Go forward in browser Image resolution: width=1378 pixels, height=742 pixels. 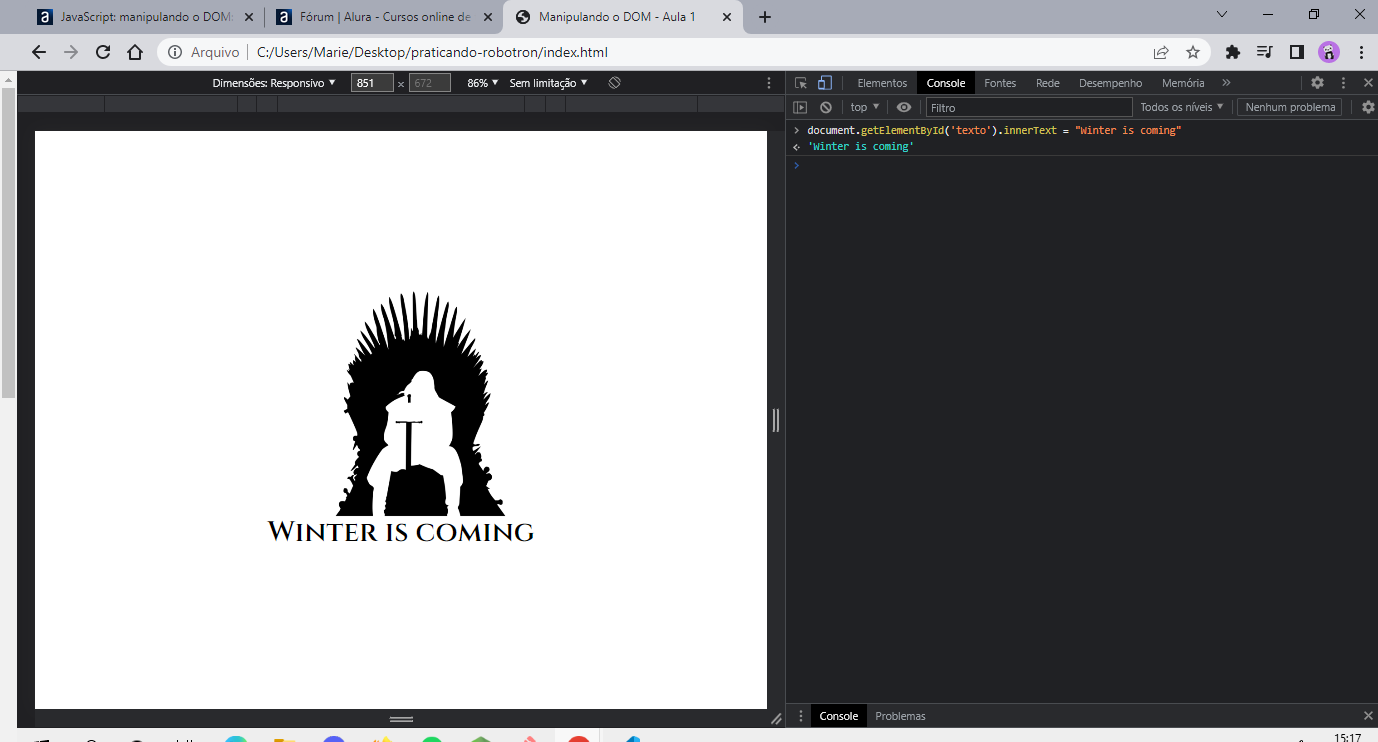(71, 52)
